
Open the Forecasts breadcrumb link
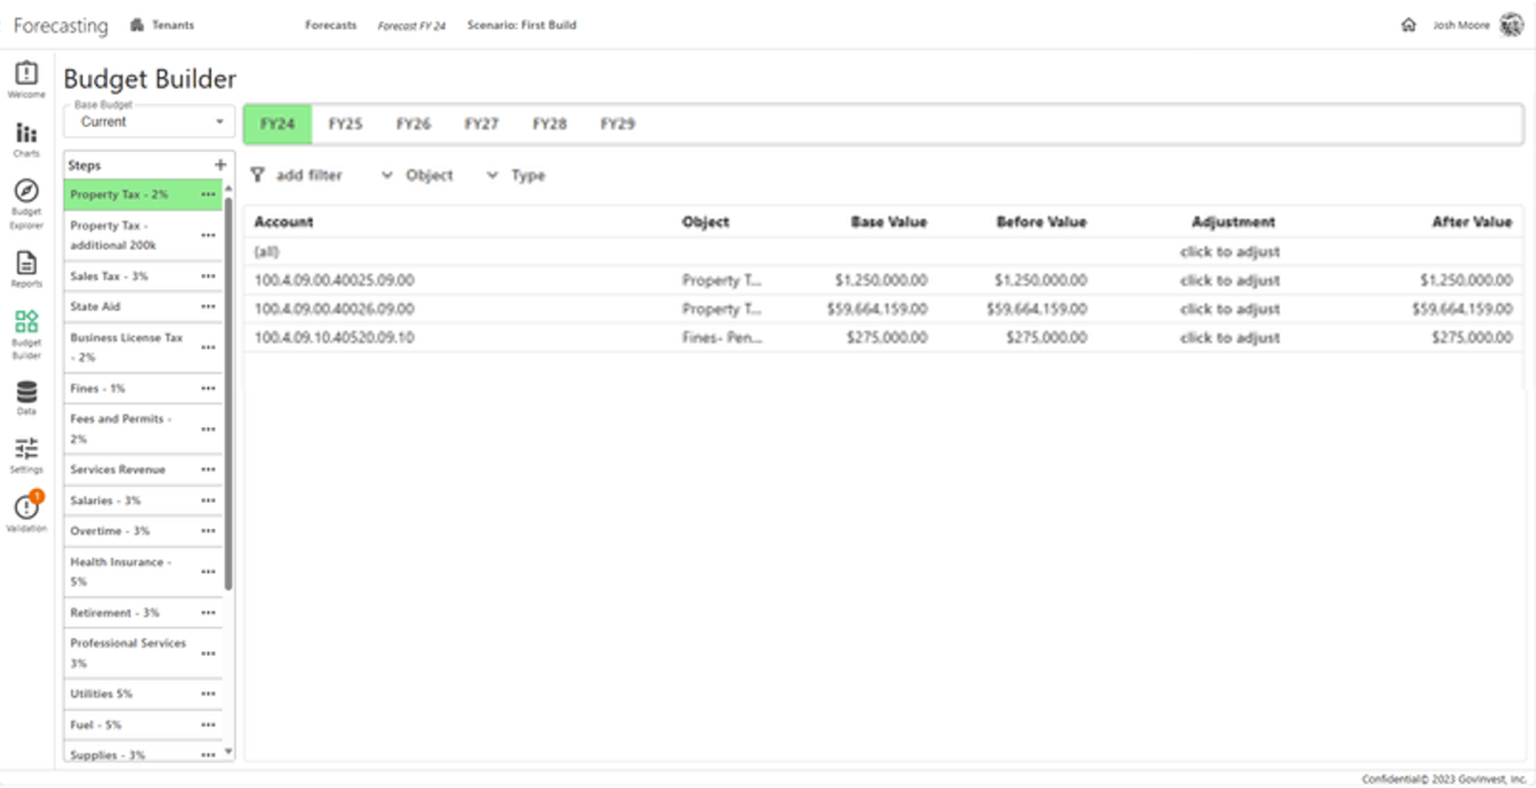pyautogui.click(x=331, y=25)
